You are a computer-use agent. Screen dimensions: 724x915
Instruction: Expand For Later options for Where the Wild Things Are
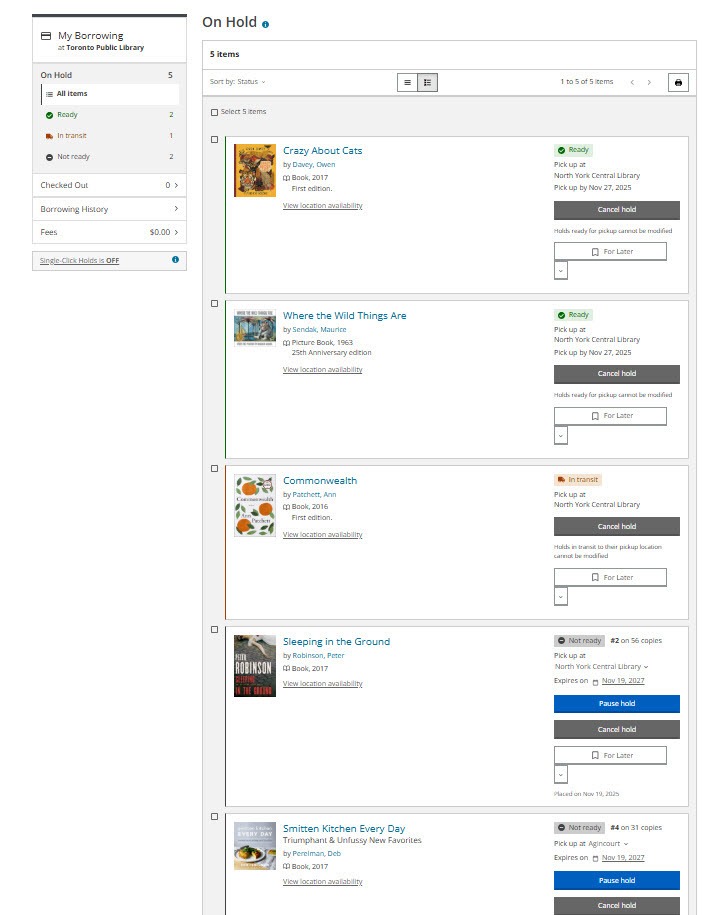pos(561,435)
